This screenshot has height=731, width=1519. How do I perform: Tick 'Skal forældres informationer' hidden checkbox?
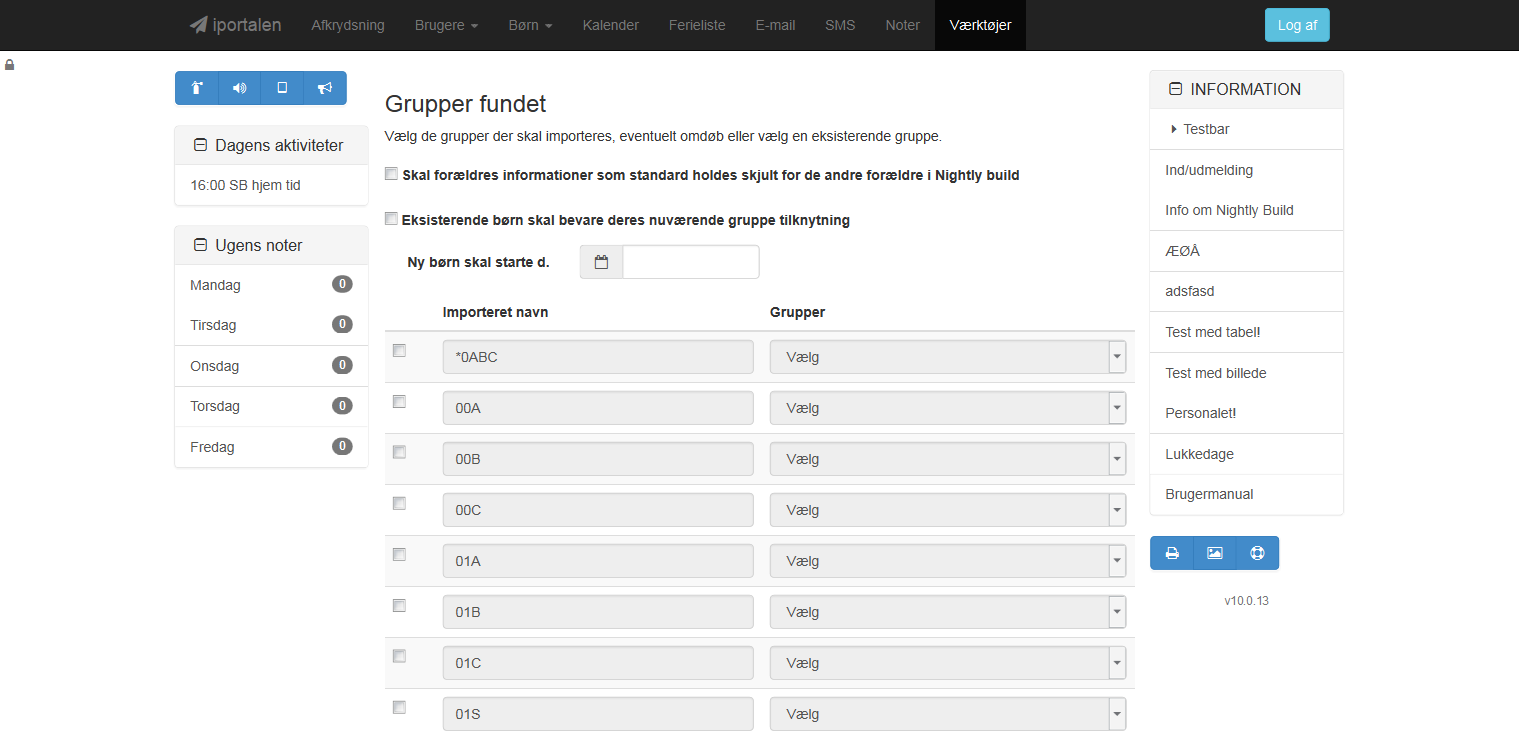391,174
